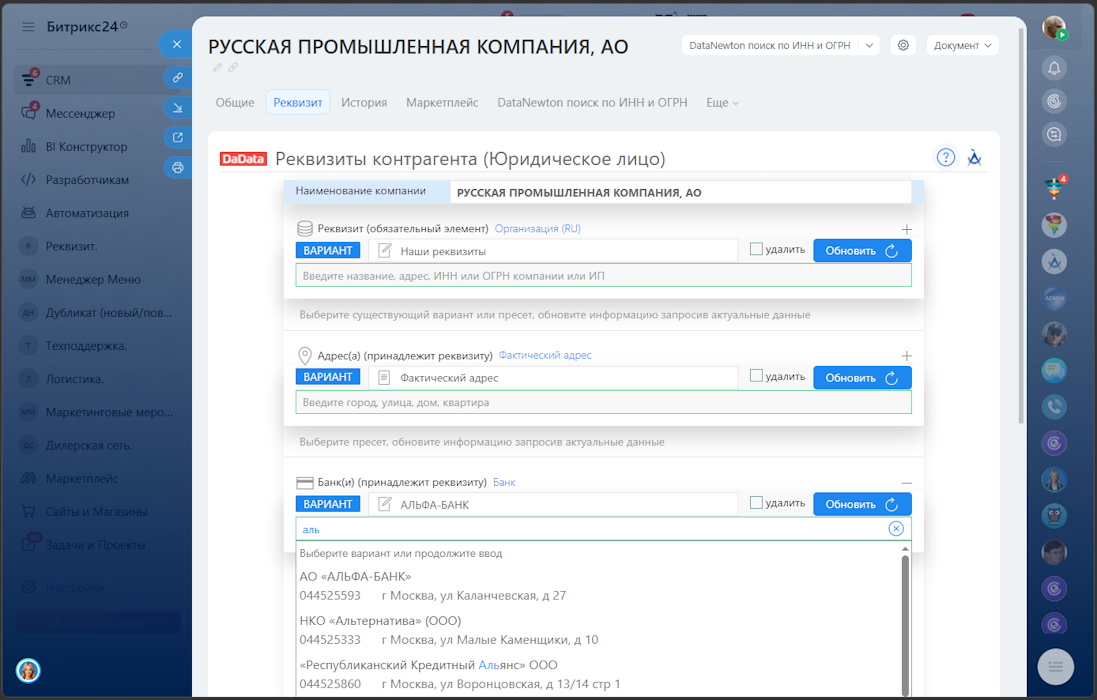Click the small link icon under company title
This screenshot has height=700, width=1097.
click(x=233, y=67)
